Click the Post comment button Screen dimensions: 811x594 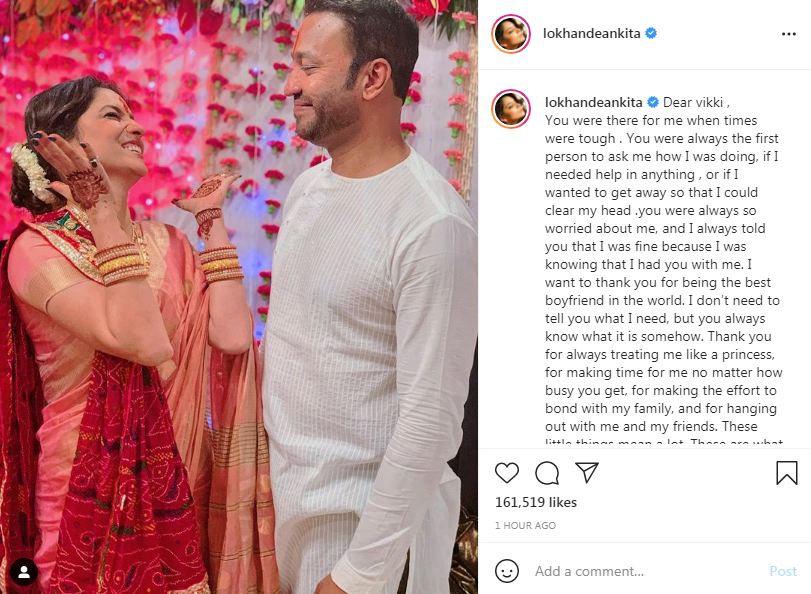783,571
